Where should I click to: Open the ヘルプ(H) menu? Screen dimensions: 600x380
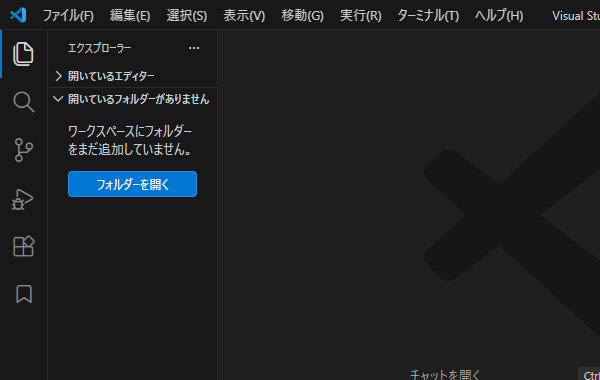(x=499, y=16)
